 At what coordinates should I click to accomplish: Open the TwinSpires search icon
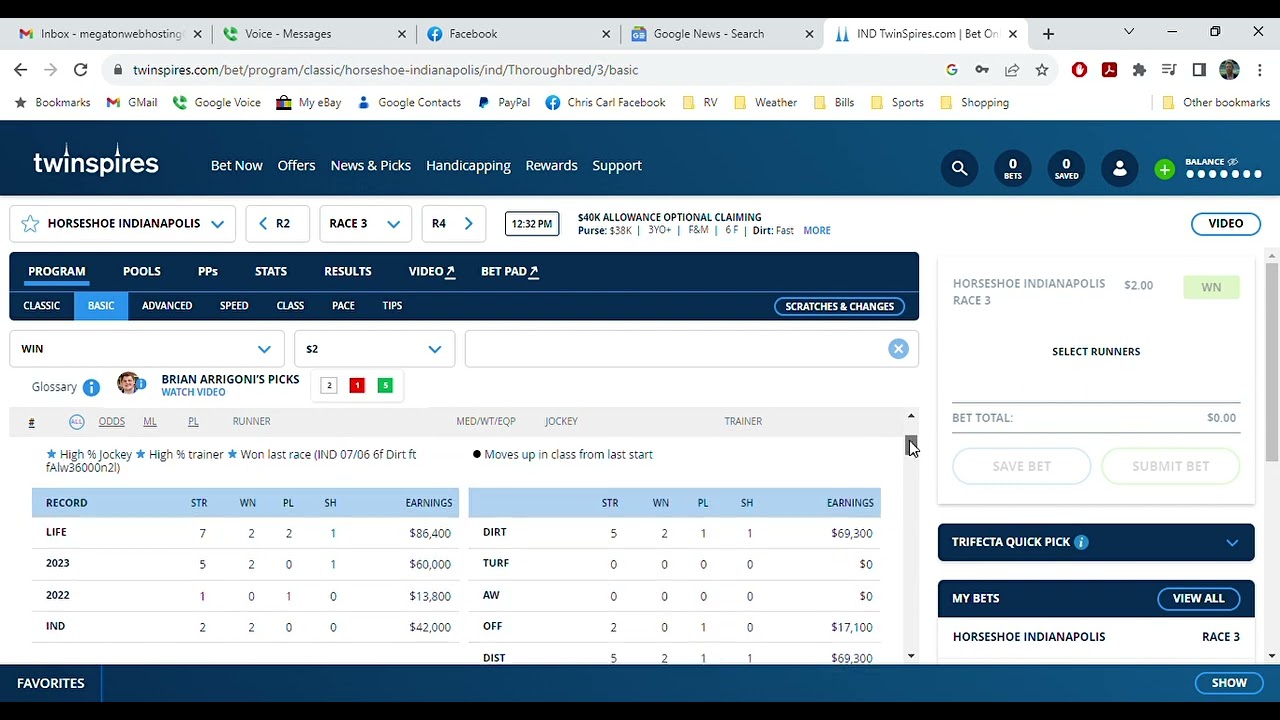click(959, 168)
